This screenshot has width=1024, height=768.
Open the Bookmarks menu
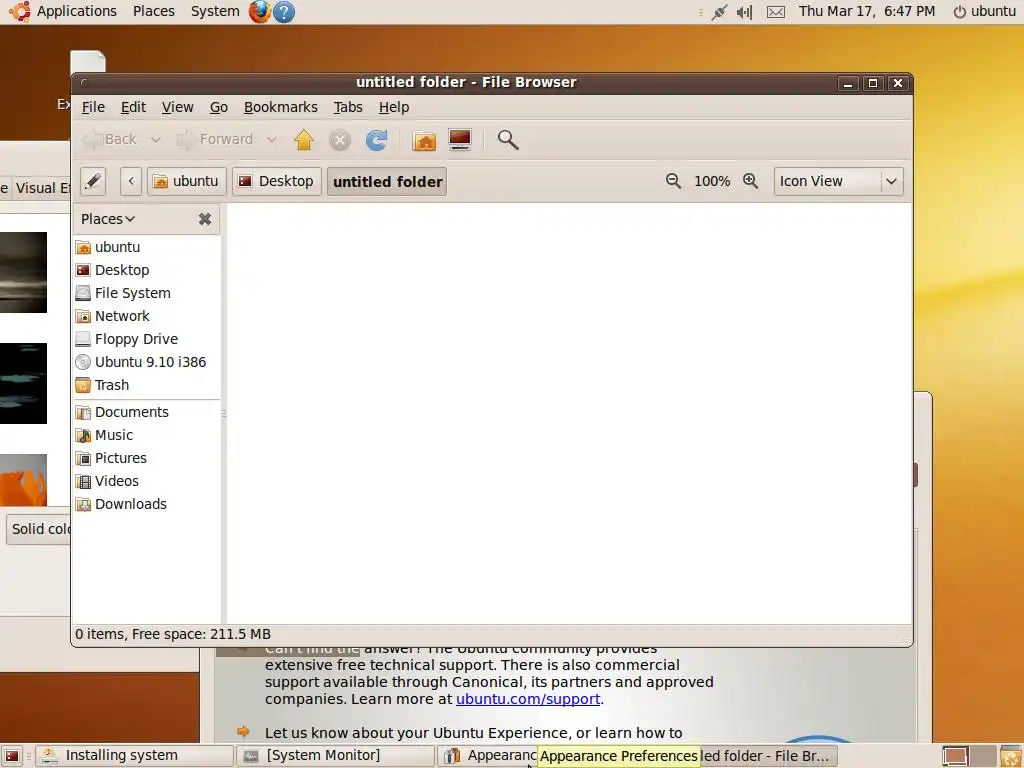coord(281,107)
